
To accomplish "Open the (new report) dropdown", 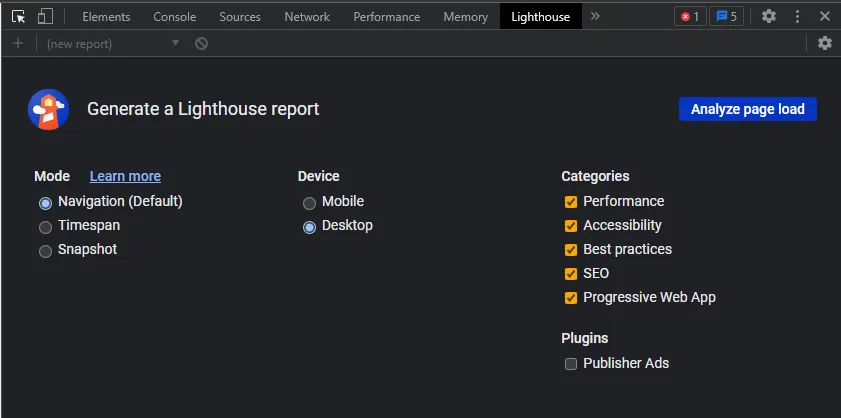I will coord(112,43).
